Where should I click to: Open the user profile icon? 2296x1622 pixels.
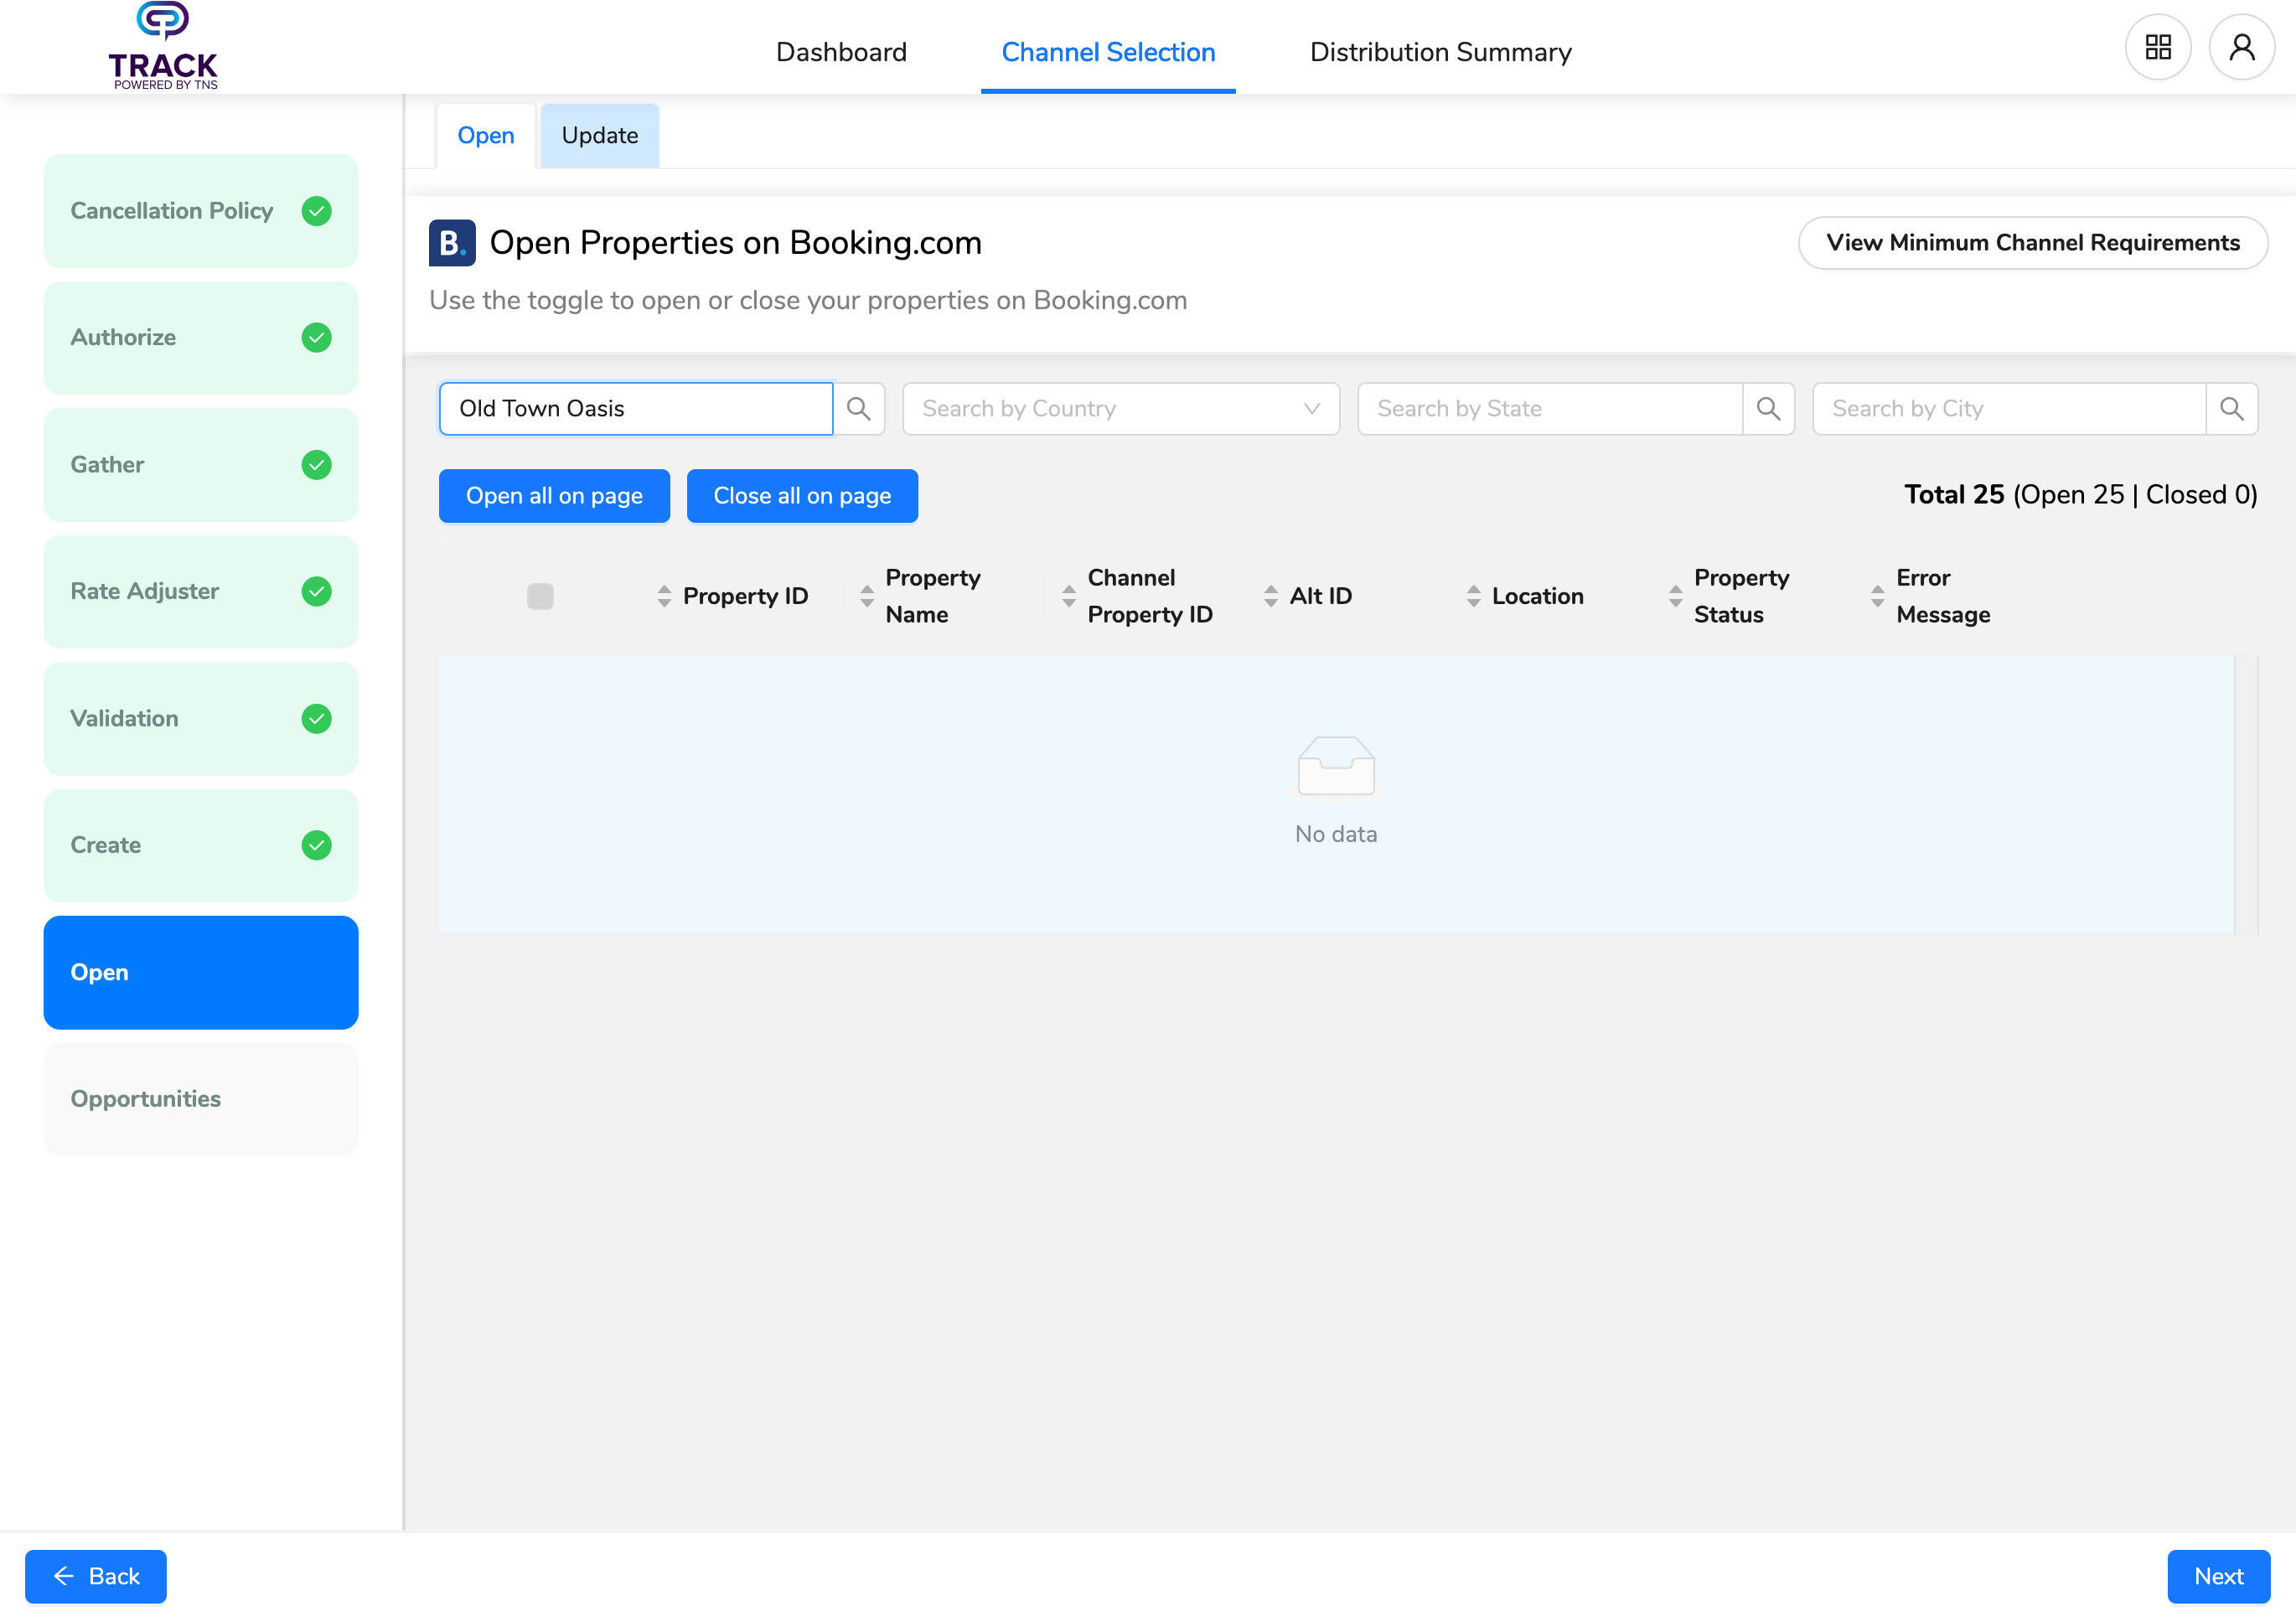2242,47
